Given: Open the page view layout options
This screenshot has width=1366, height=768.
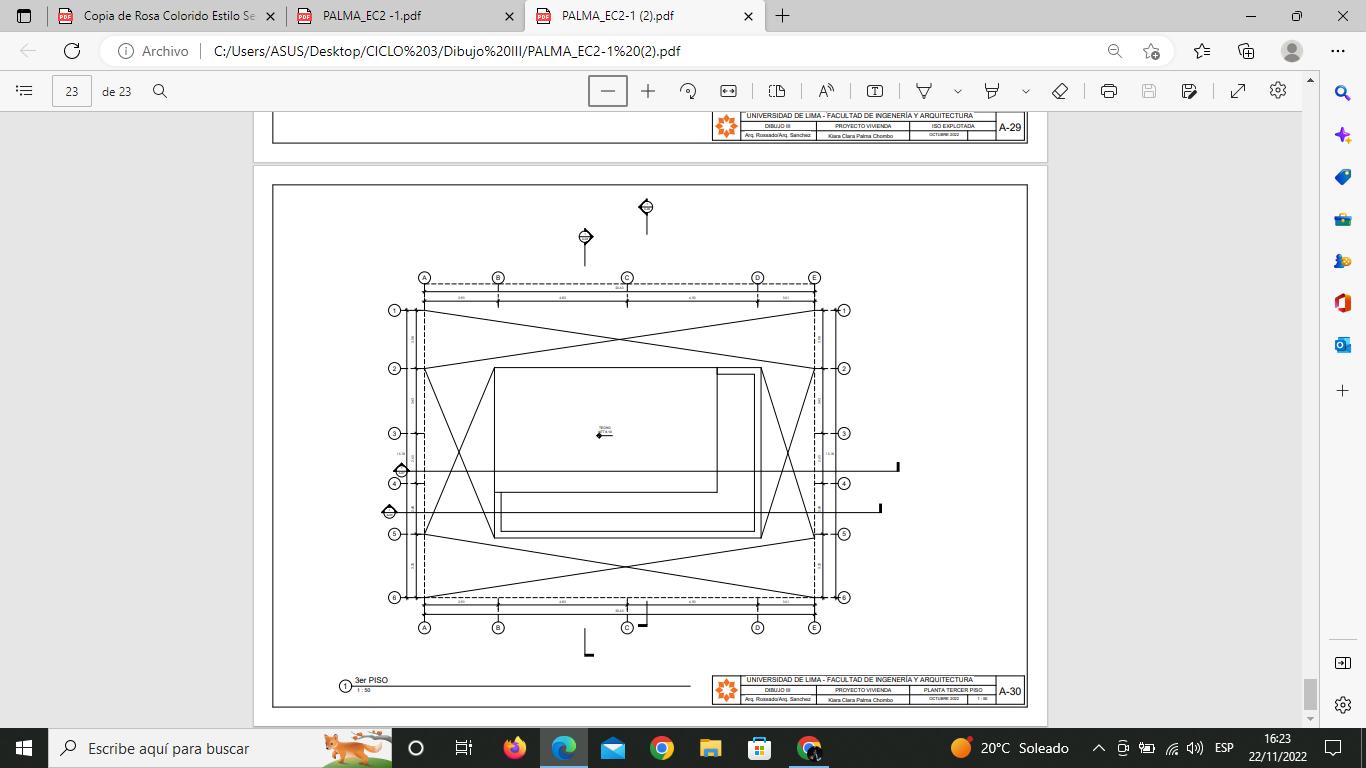Looking at the screenshot, I should point(777,91).
